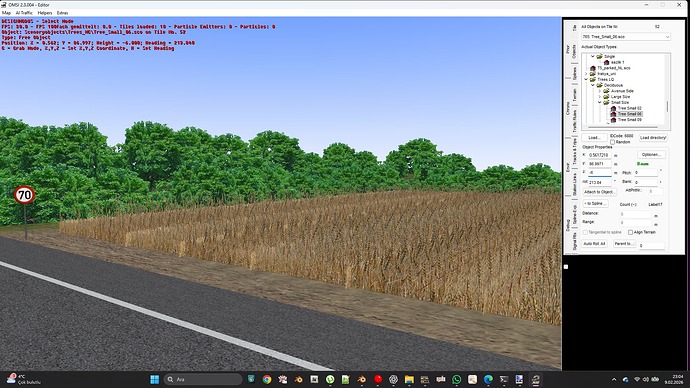Click the Auto Rot. All button

pos(595,243)
